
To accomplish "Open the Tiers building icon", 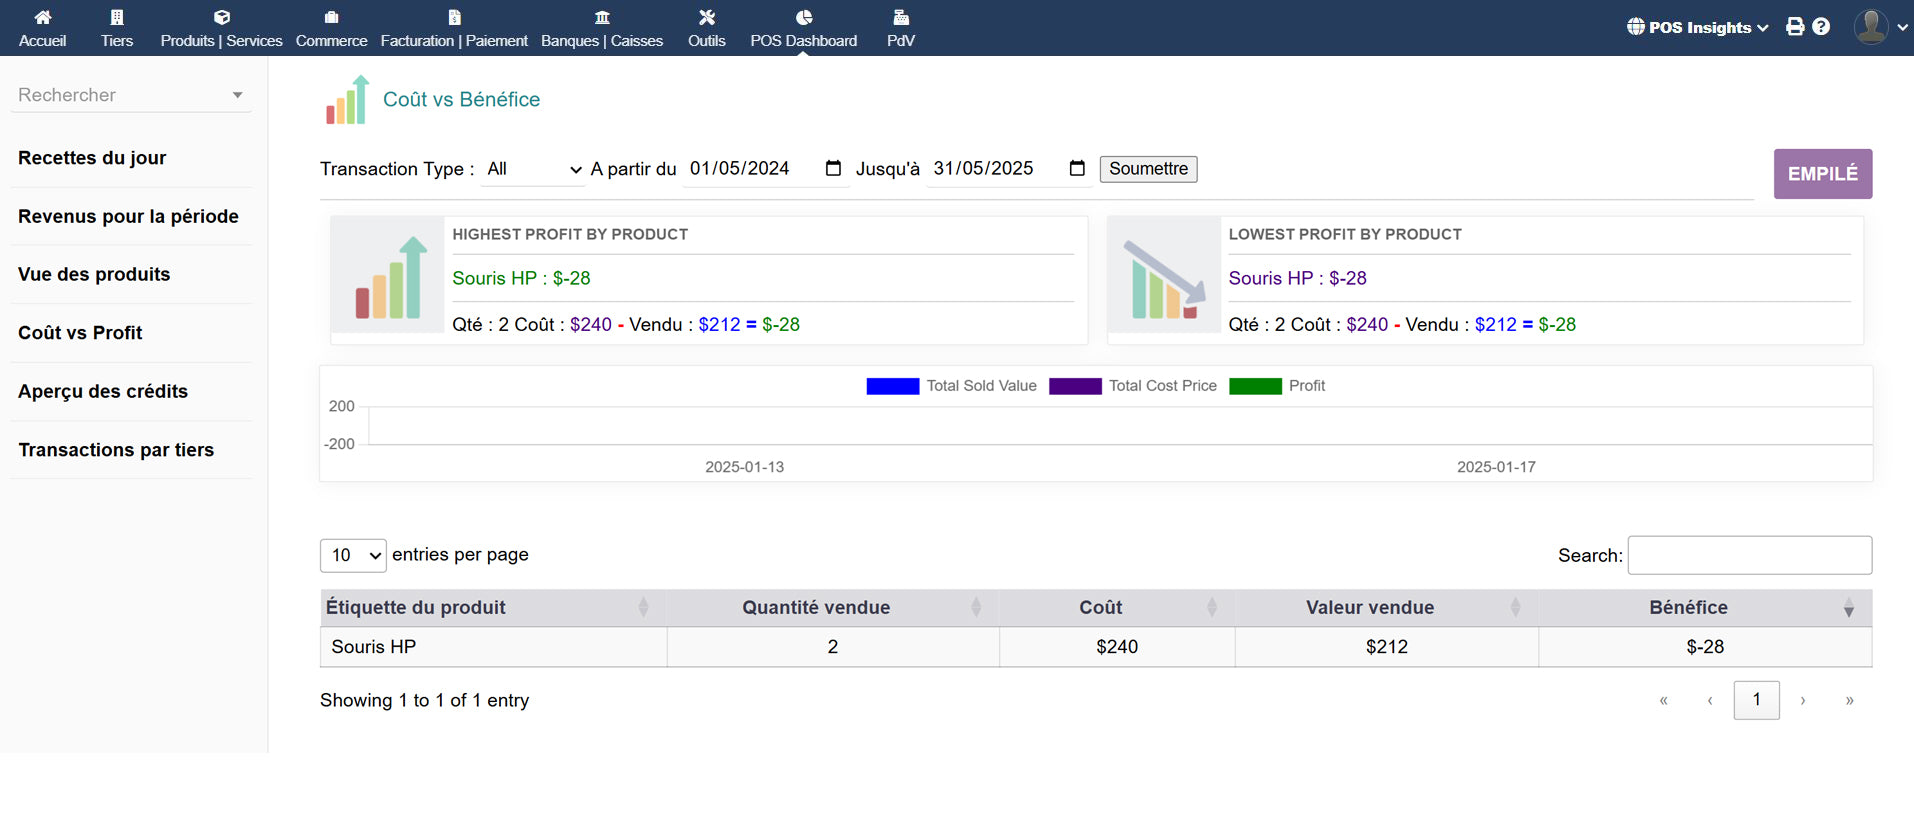I will pos(117,17).
